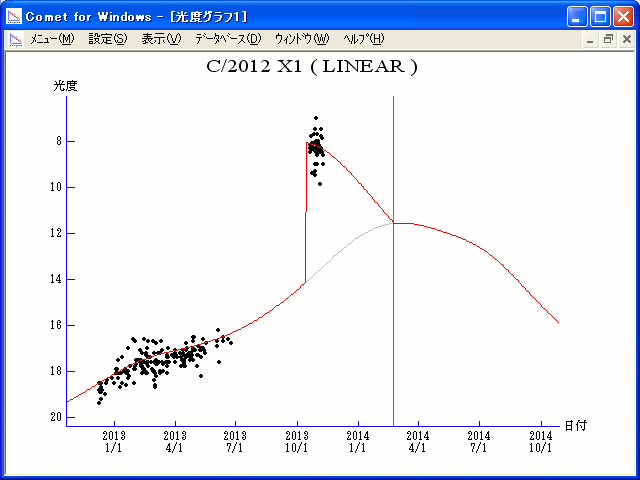Open the メニュー(M) menu

[52, 39]
